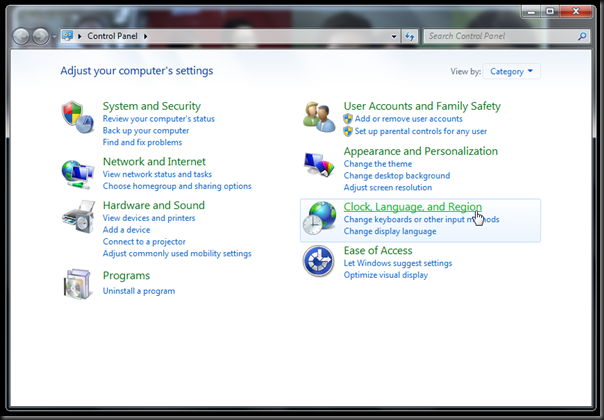
Task: Click the Forward navigation arrow
Action: (40, 37)
